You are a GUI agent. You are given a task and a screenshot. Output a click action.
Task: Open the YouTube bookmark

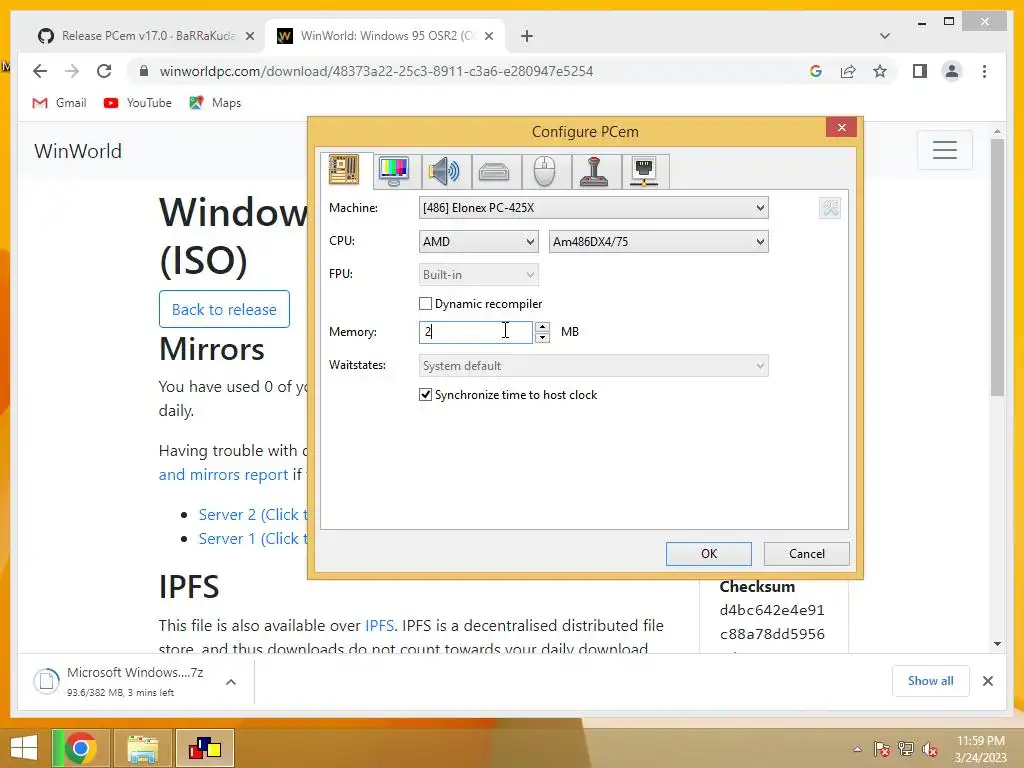[138, 103]
